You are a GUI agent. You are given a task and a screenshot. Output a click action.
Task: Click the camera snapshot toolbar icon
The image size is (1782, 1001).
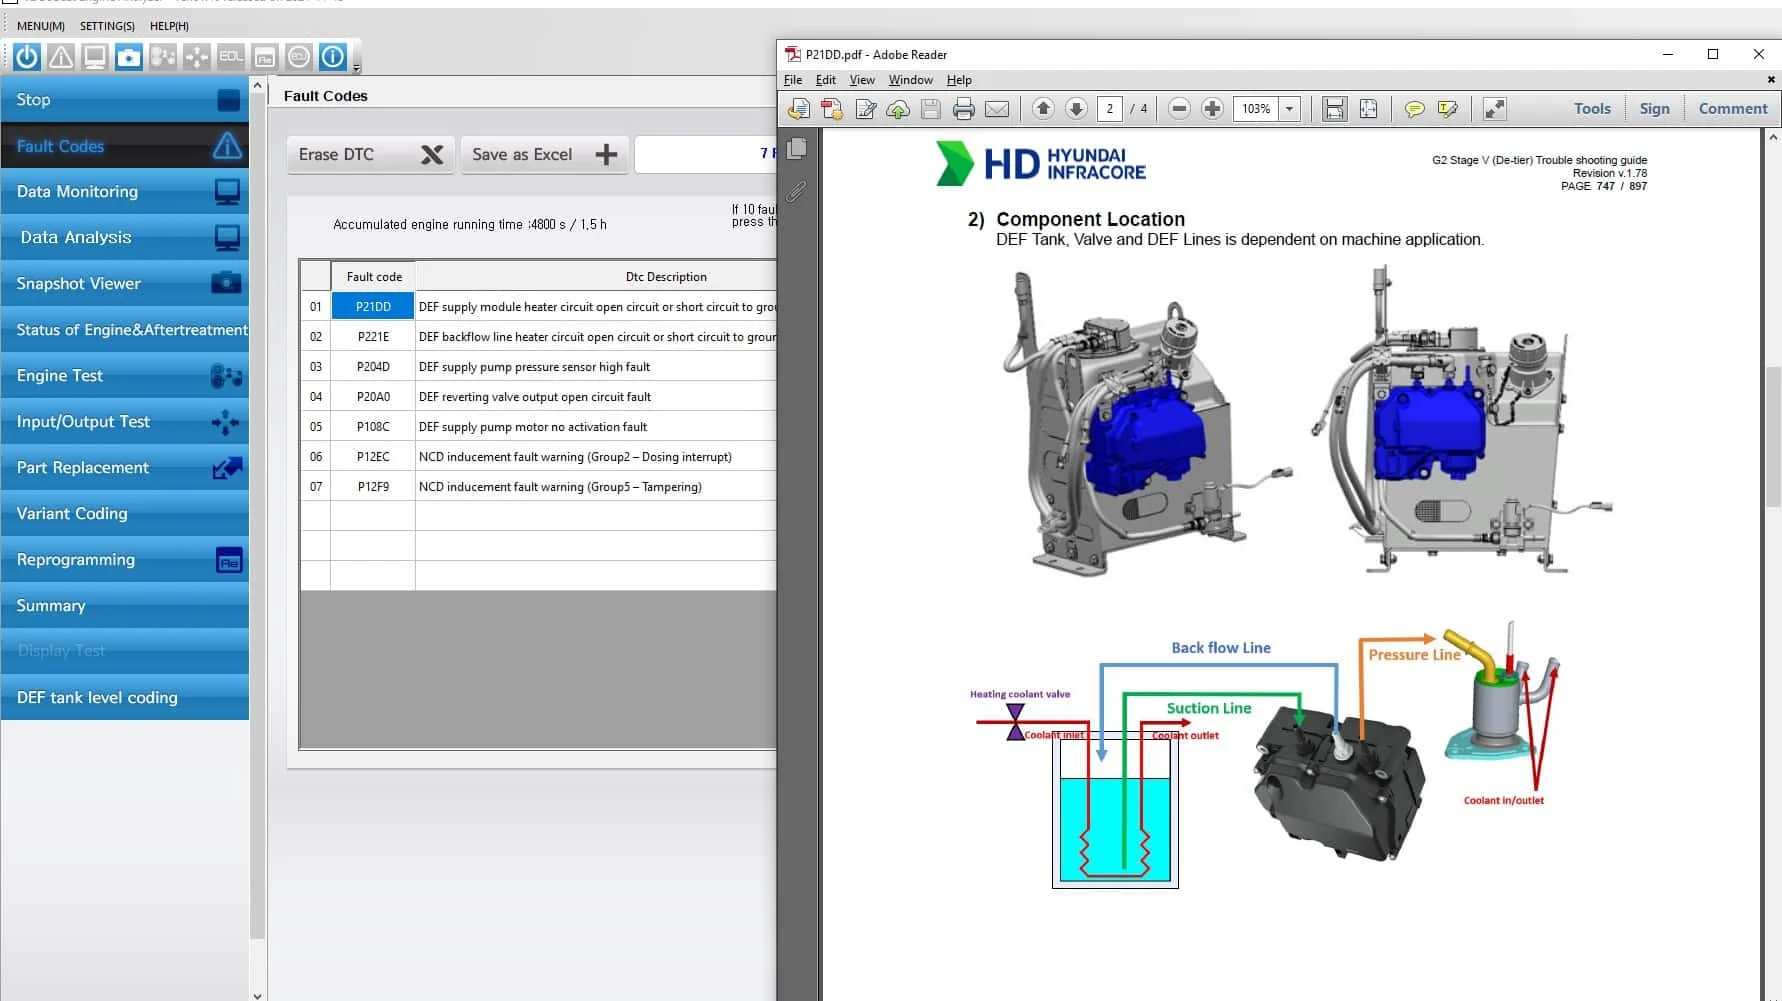pyautogui.click(x=129, y=57)
